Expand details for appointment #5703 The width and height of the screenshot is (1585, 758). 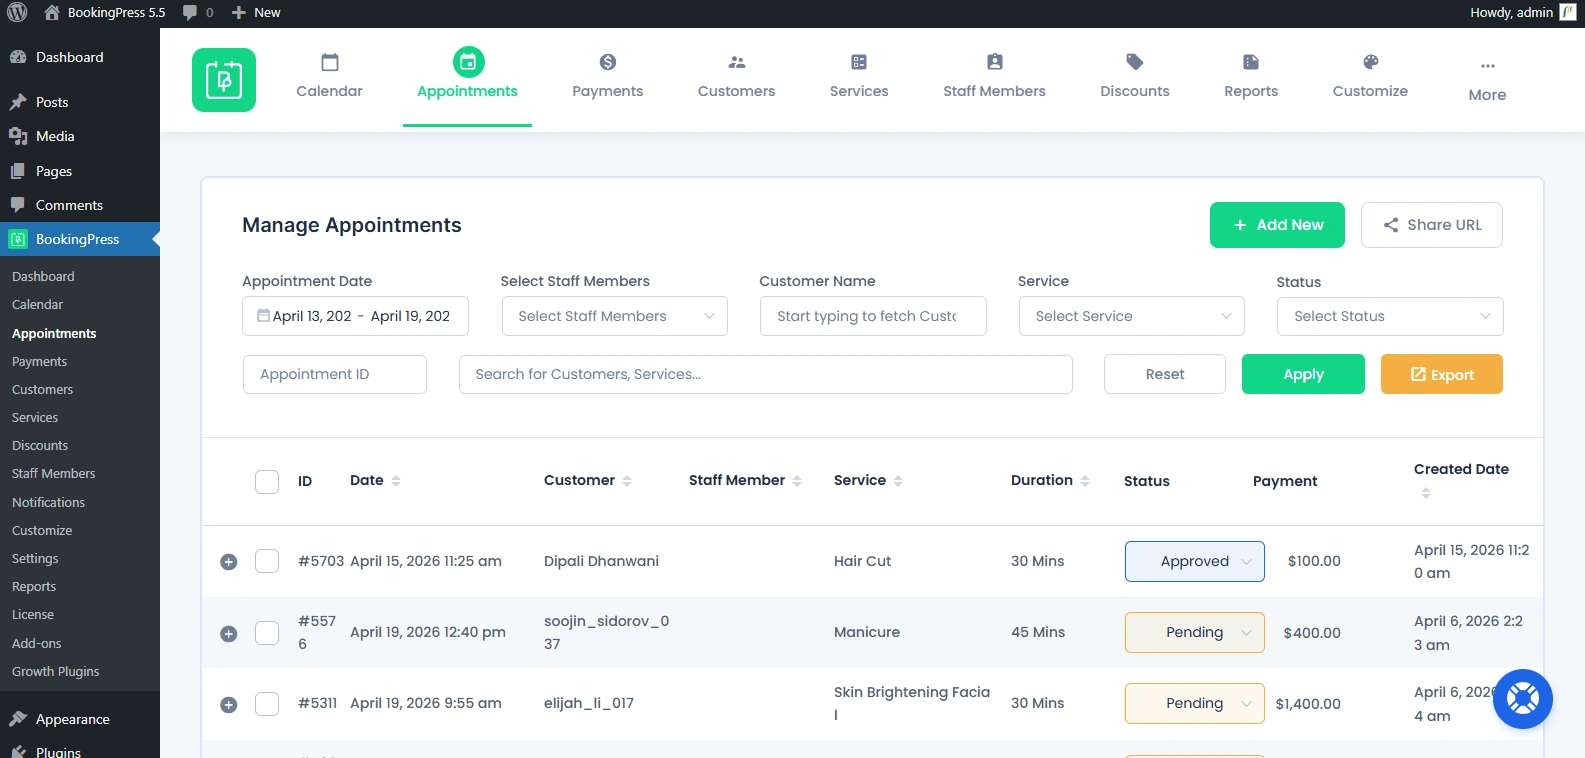click(229, 562)
